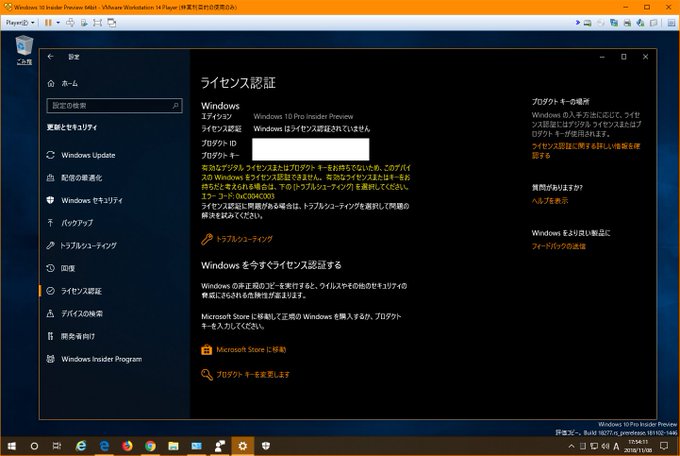
Task: Open For developers (開発者向け)
Action: pyautogui.click(x=70, y=336)
